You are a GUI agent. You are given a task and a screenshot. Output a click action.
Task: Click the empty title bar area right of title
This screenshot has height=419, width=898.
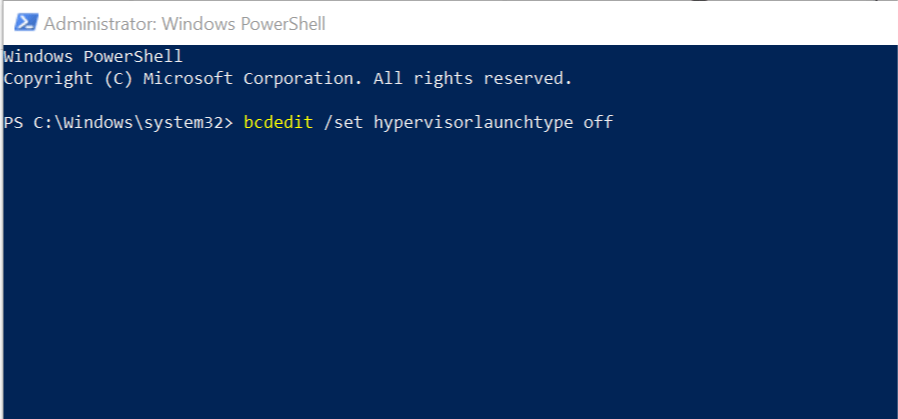click(x=607, y=24)
